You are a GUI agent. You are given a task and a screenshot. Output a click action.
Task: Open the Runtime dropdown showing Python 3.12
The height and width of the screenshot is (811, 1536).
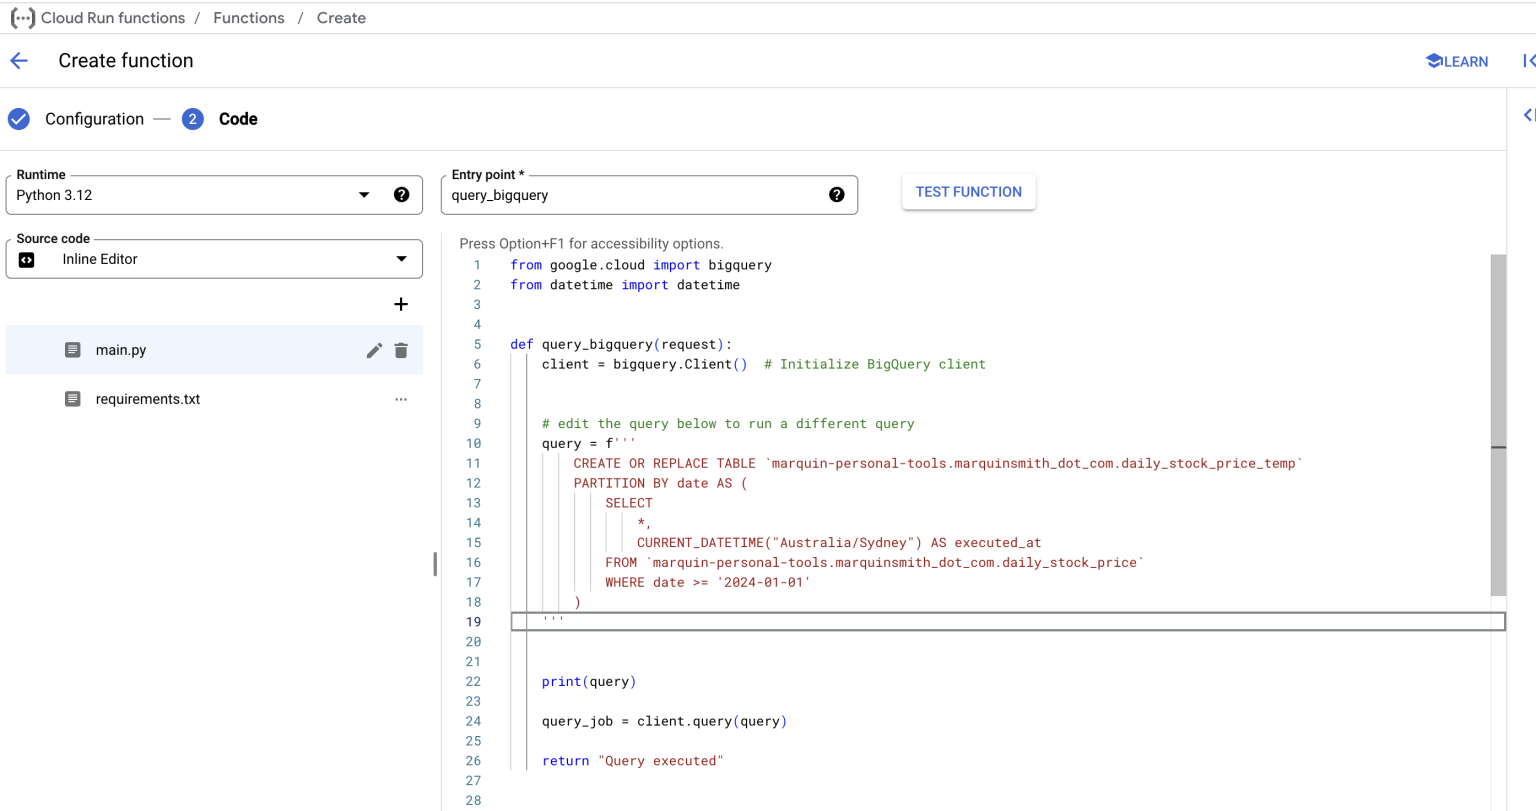pyautogui.click(x=364, y=194)
